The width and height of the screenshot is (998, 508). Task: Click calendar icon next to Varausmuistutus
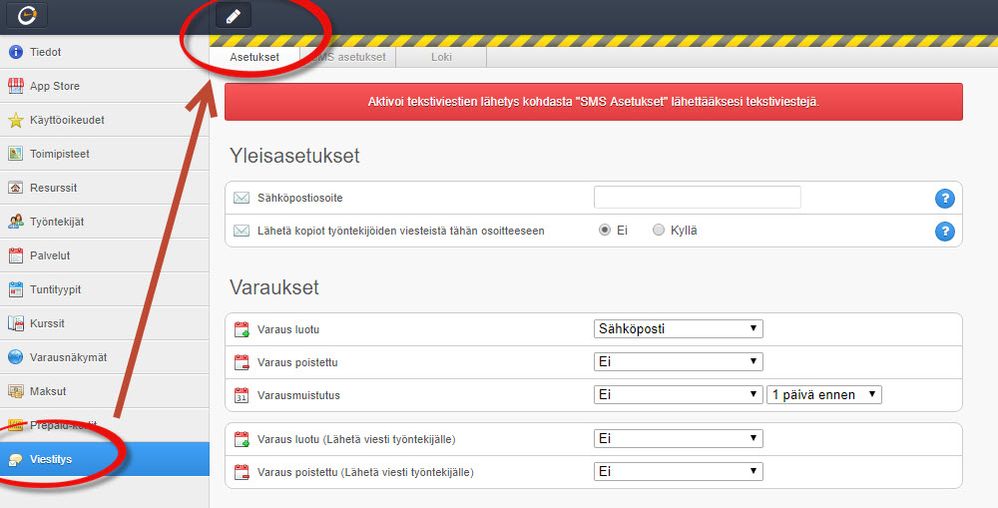(x=242, y=395)
